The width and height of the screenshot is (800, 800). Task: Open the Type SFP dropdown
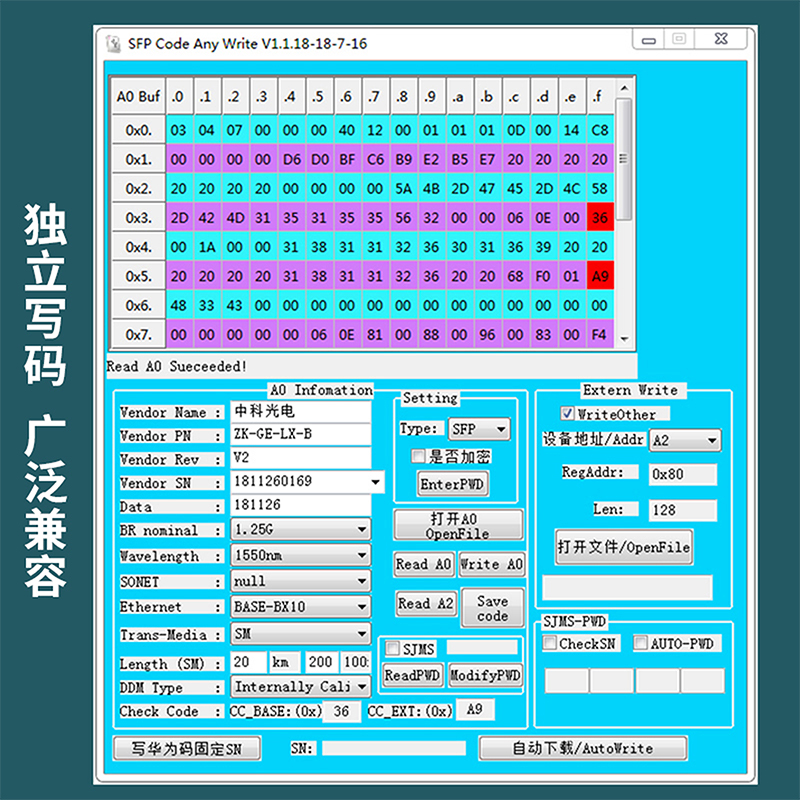[x=479, y=429]
